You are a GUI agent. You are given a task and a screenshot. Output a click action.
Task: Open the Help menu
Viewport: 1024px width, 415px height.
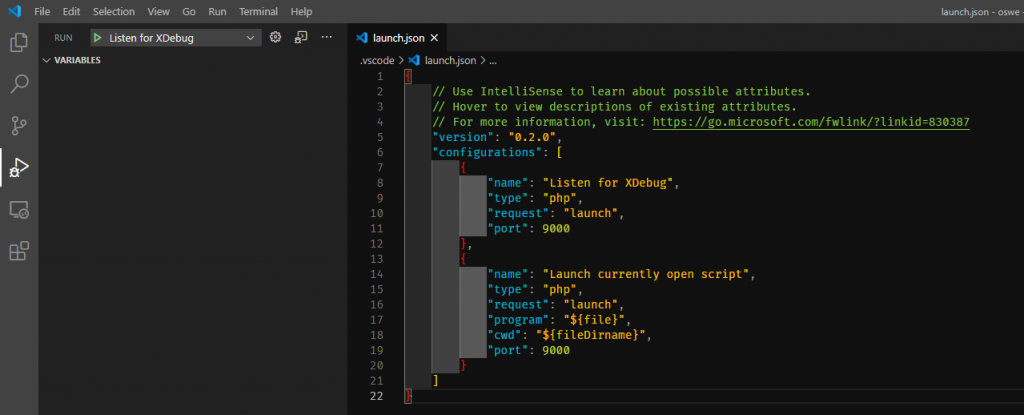pos(301,12)
